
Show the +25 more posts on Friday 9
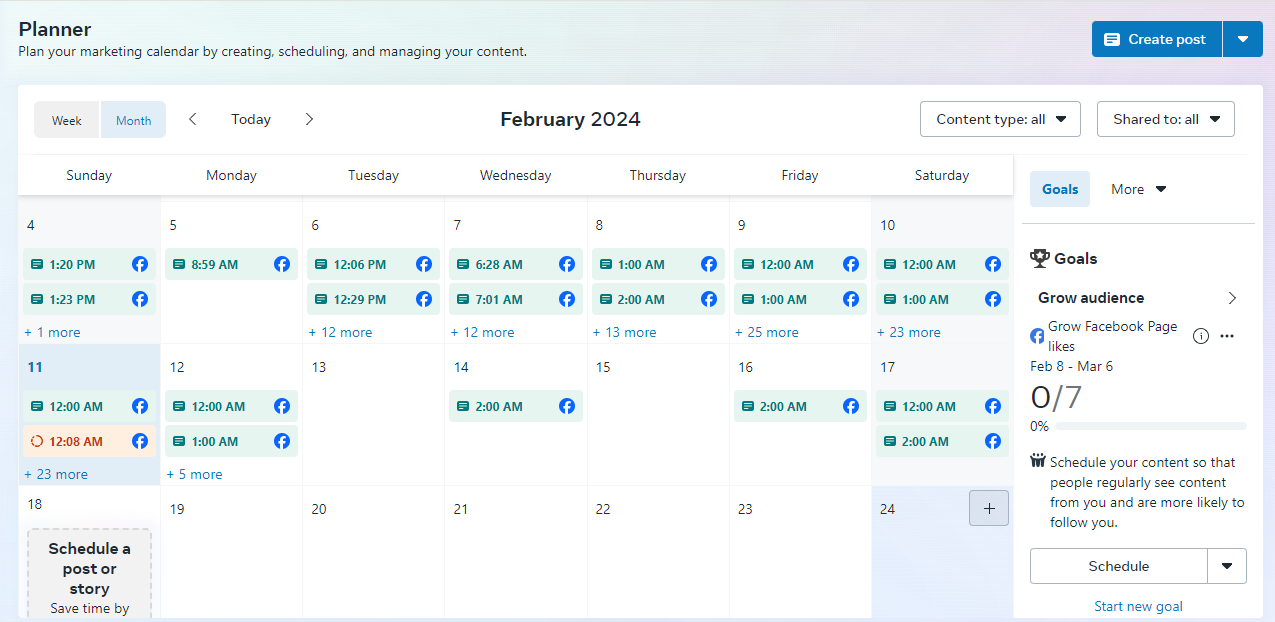click(767, 332)
